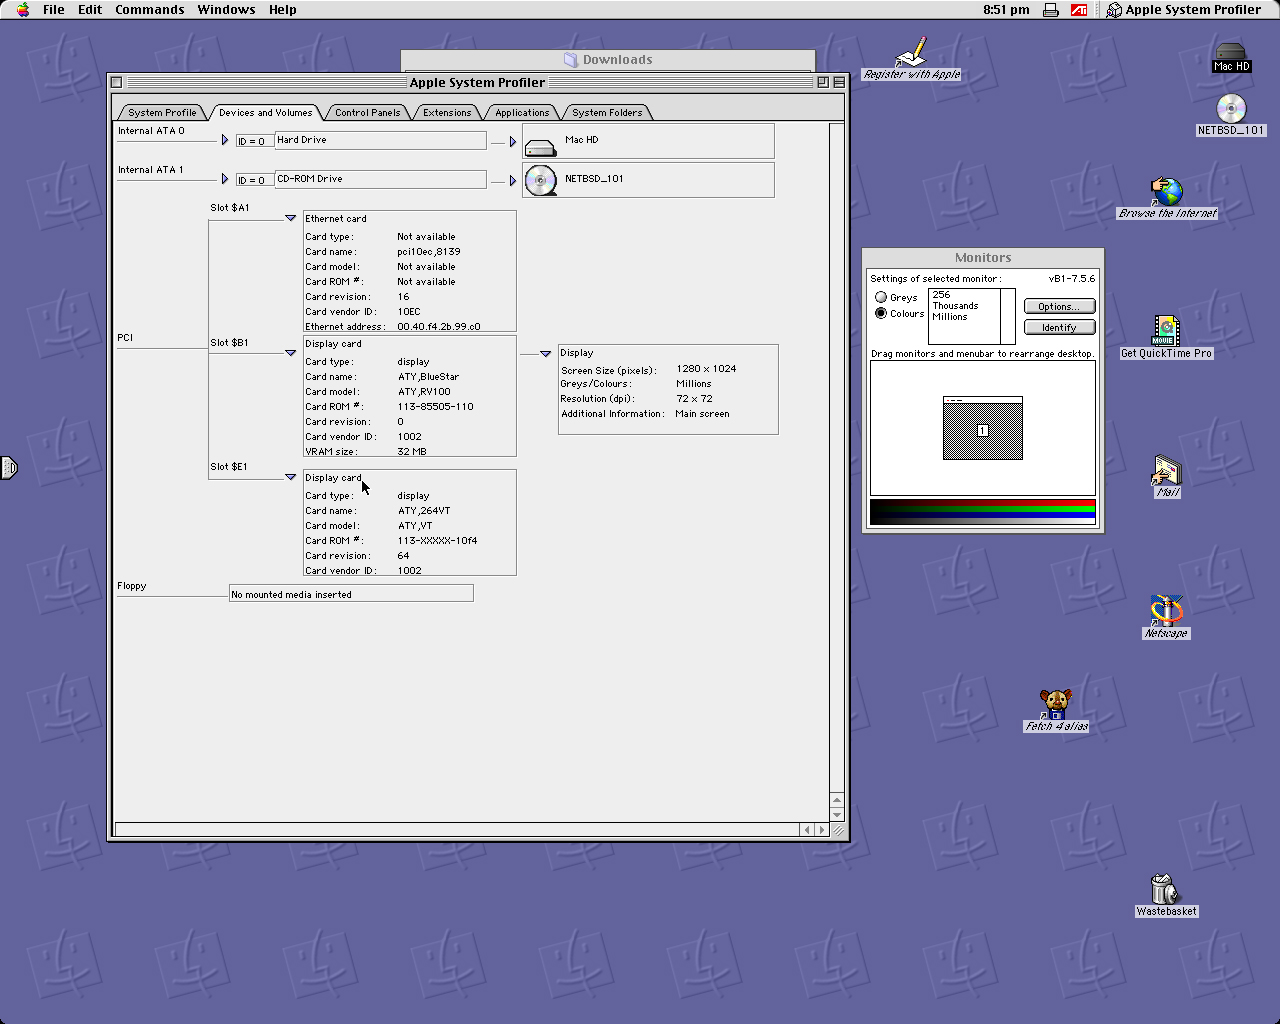
Task: Click the Card name ATY,BlueStar value
Action: 428,377
